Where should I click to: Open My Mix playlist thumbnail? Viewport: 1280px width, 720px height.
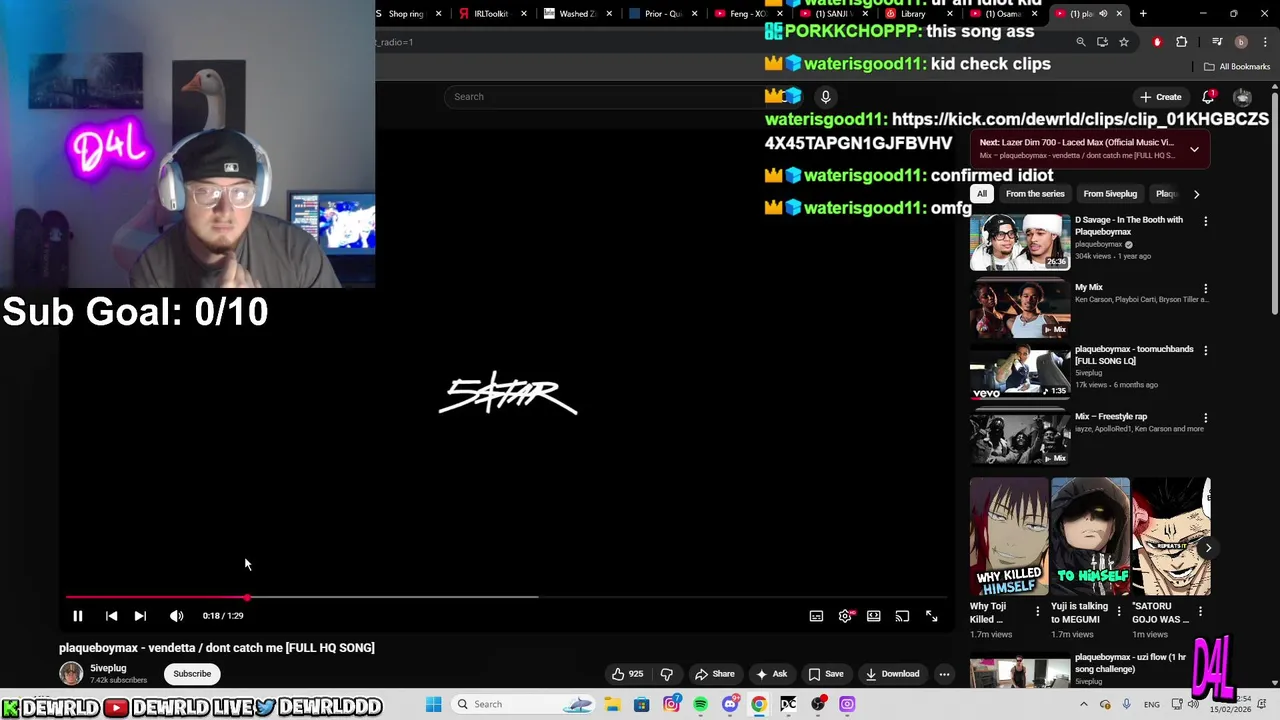point(1020,309)
